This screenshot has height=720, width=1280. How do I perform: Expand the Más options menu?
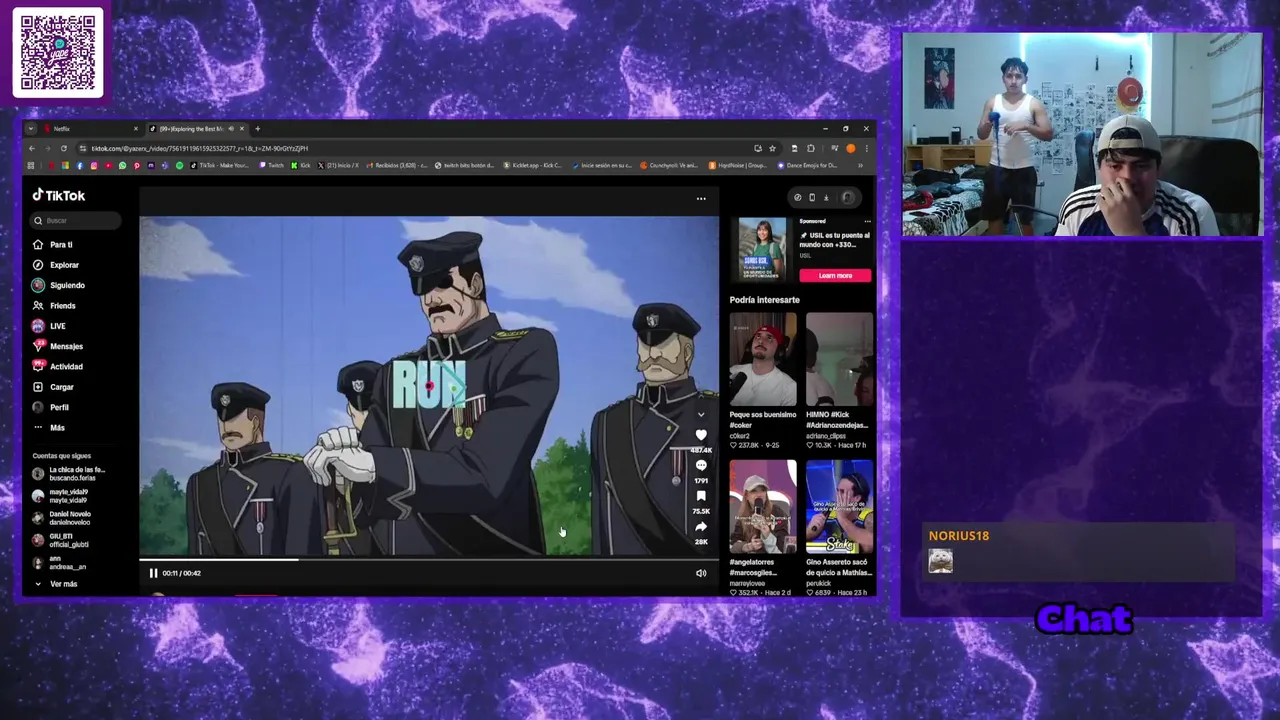(x=49, y=428)
